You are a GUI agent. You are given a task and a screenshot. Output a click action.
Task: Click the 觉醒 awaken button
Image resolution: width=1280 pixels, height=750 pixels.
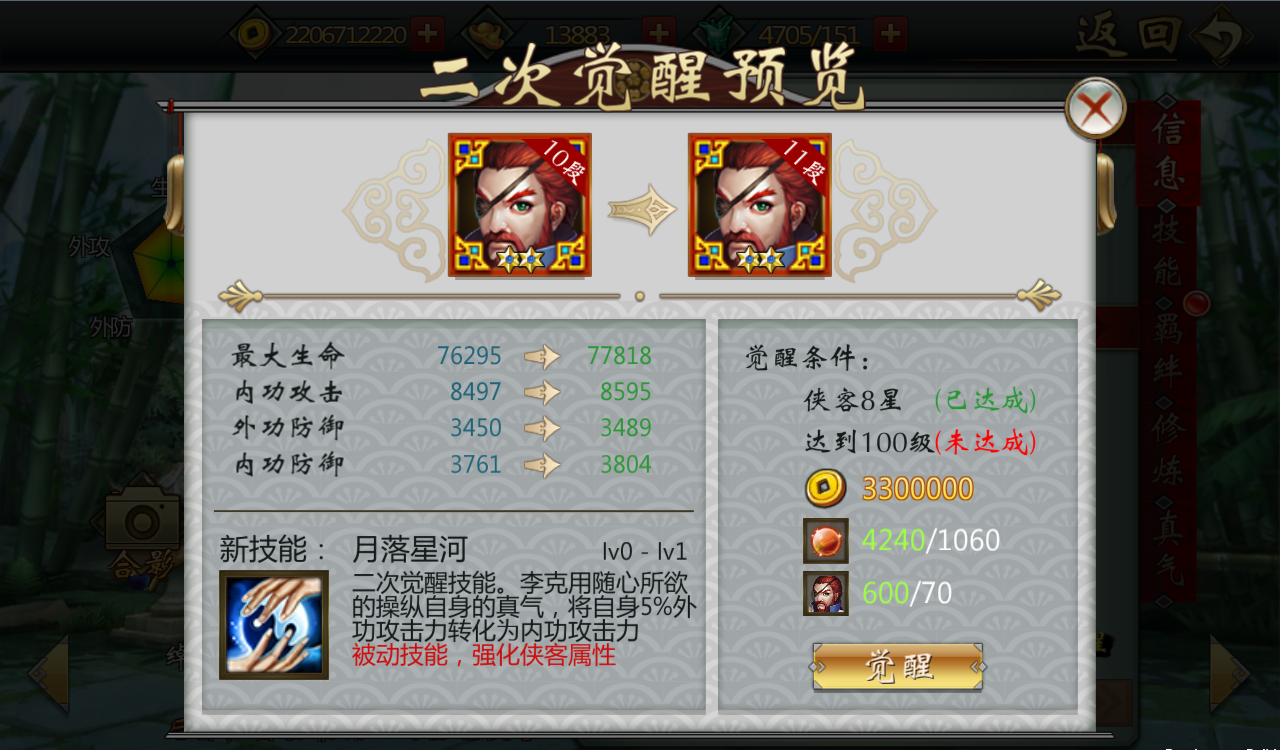point(898,667)
